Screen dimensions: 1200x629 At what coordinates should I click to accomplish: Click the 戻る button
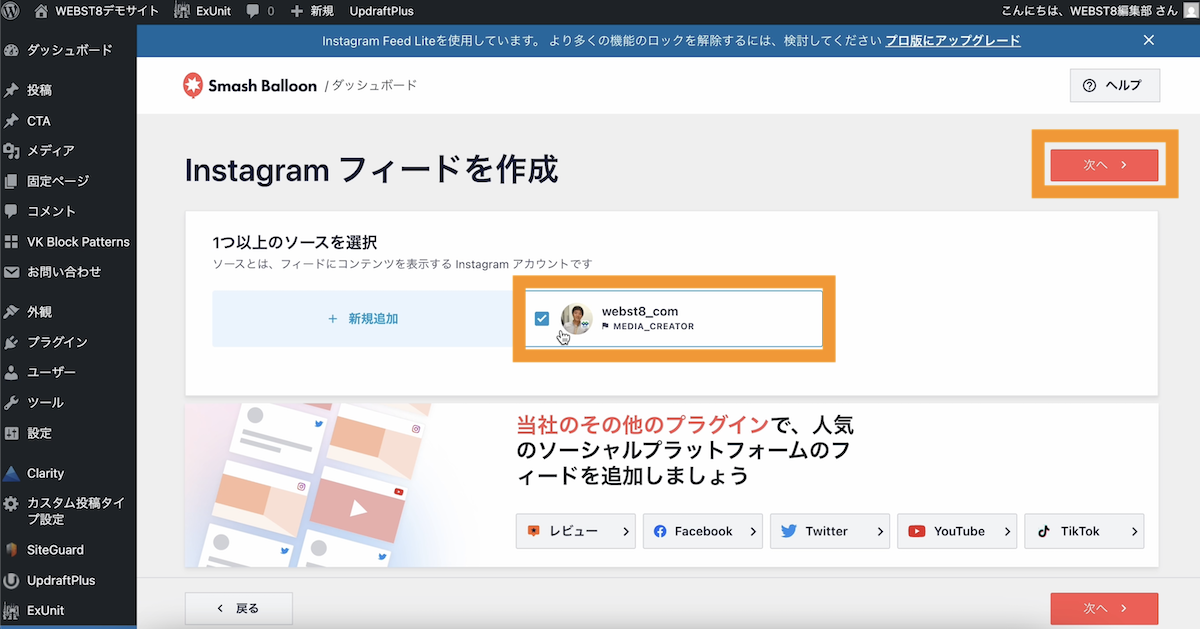pos(238,608)
